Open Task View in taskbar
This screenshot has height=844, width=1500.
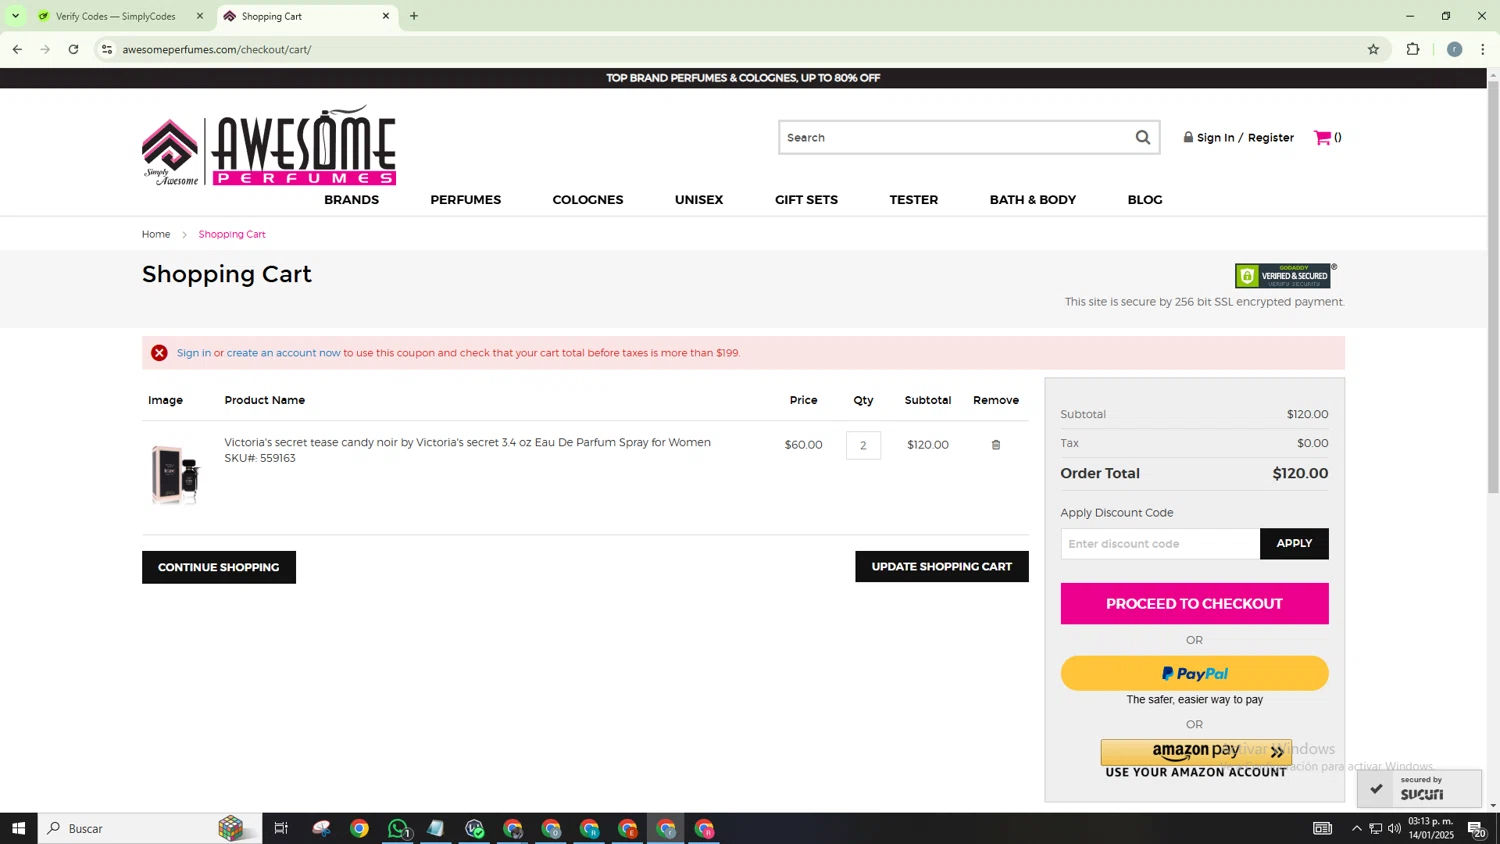point(281,828)
